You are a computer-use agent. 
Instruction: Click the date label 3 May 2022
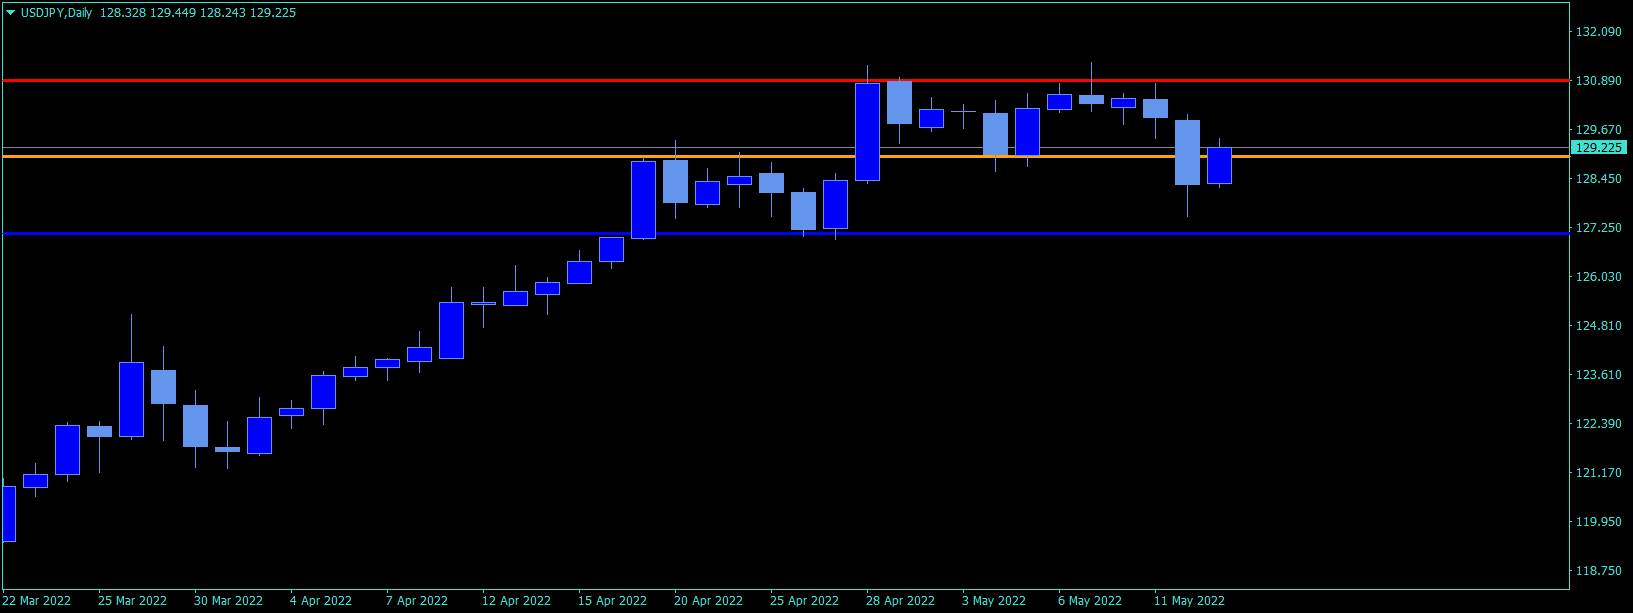tap(994, 601)
